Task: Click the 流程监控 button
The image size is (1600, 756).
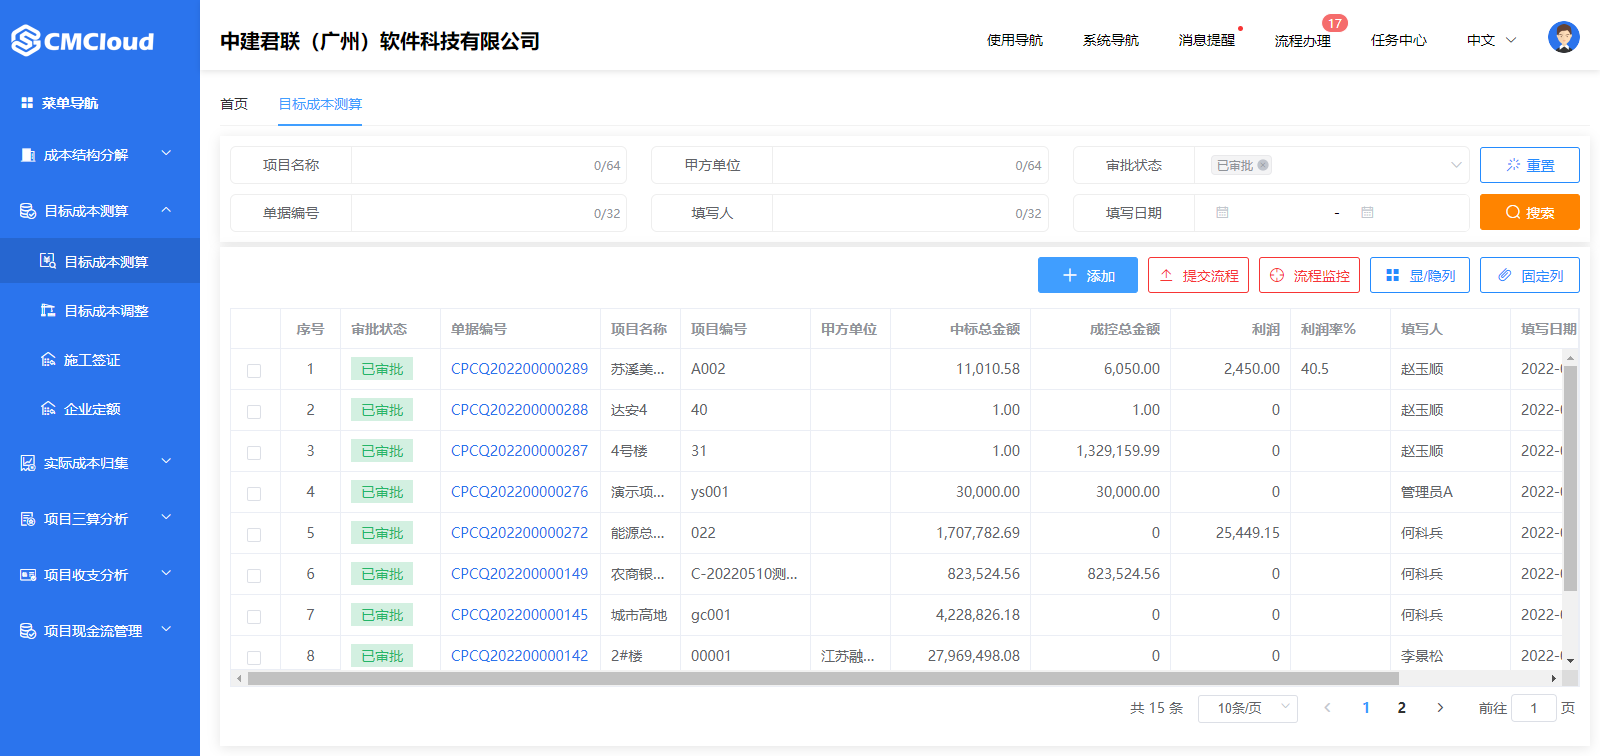Action: point(1309,275)
